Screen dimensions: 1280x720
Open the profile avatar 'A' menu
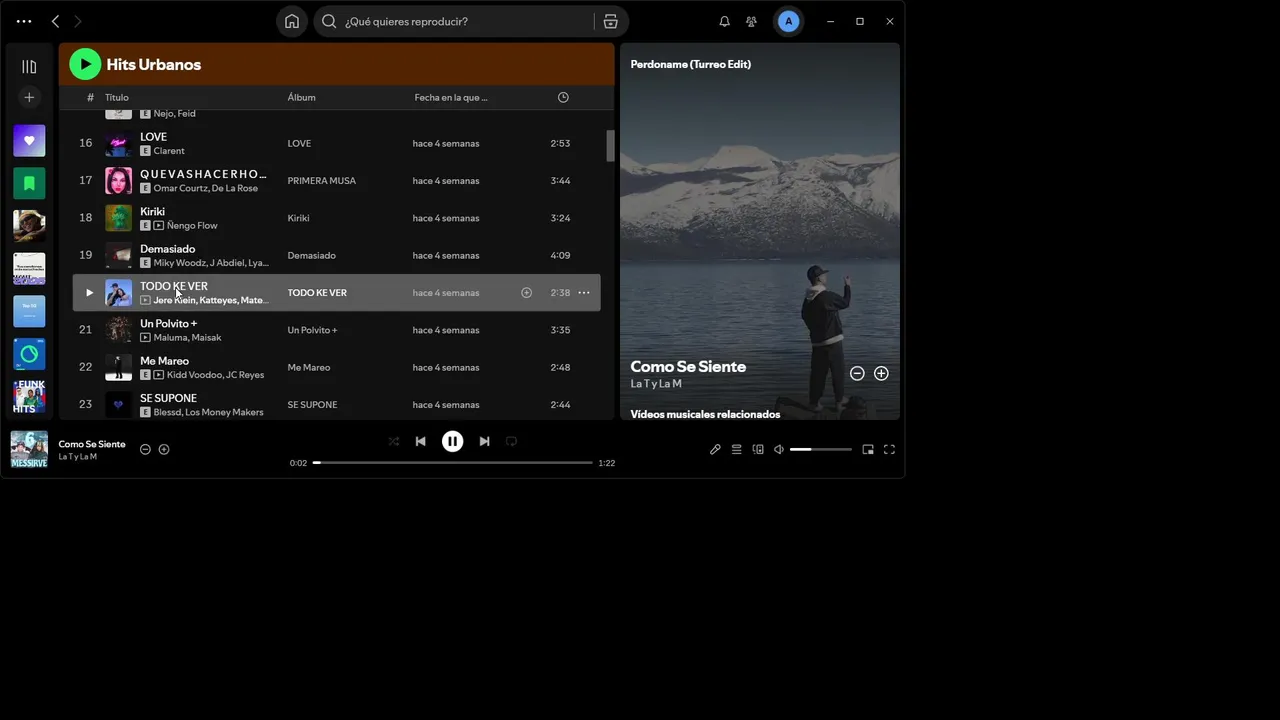(x=789, y=21)
